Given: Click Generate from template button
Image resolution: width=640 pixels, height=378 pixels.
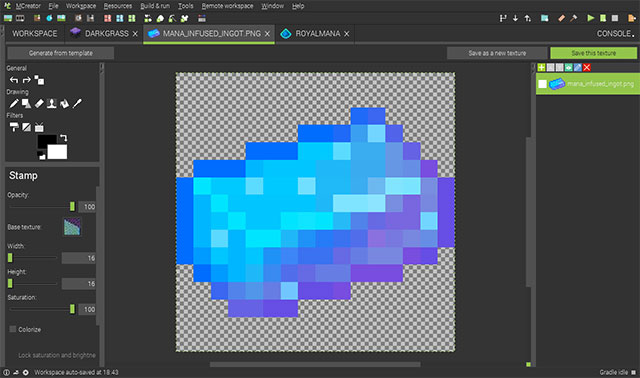Looking at the screenshot, I should 60,53.
